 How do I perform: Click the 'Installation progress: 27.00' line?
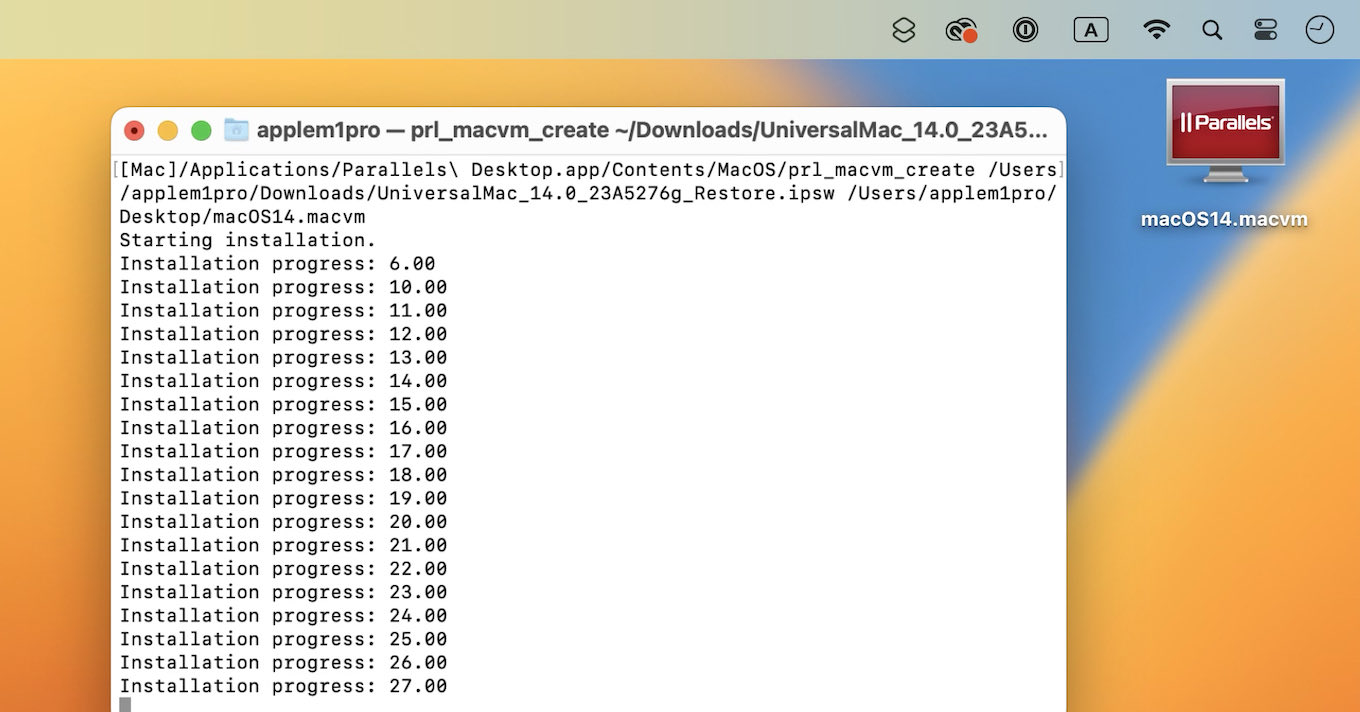(283, 686)
